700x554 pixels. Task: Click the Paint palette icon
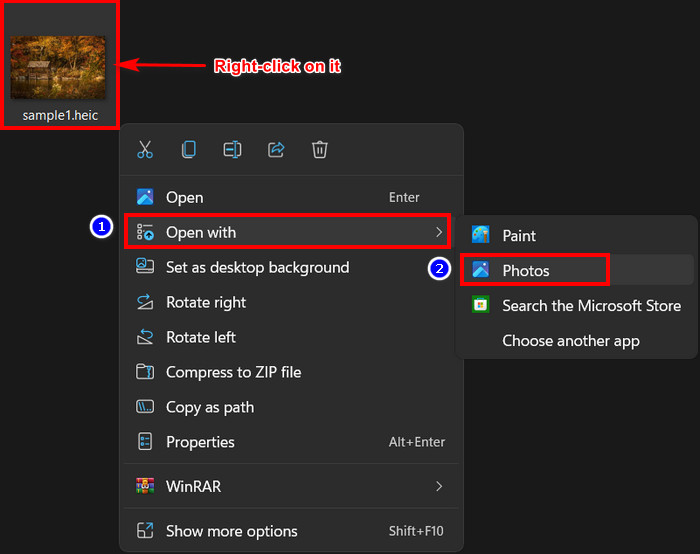(x=481, y=235)
